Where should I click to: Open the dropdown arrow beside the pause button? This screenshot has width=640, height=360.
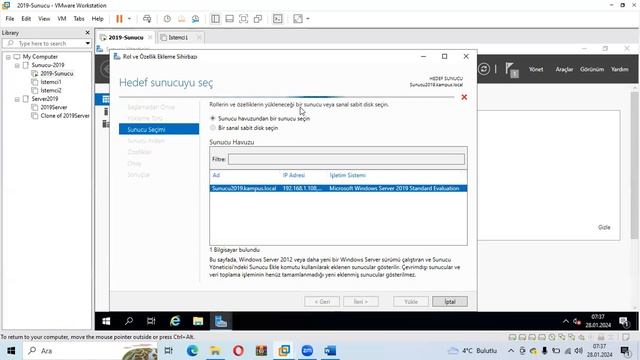129,19
